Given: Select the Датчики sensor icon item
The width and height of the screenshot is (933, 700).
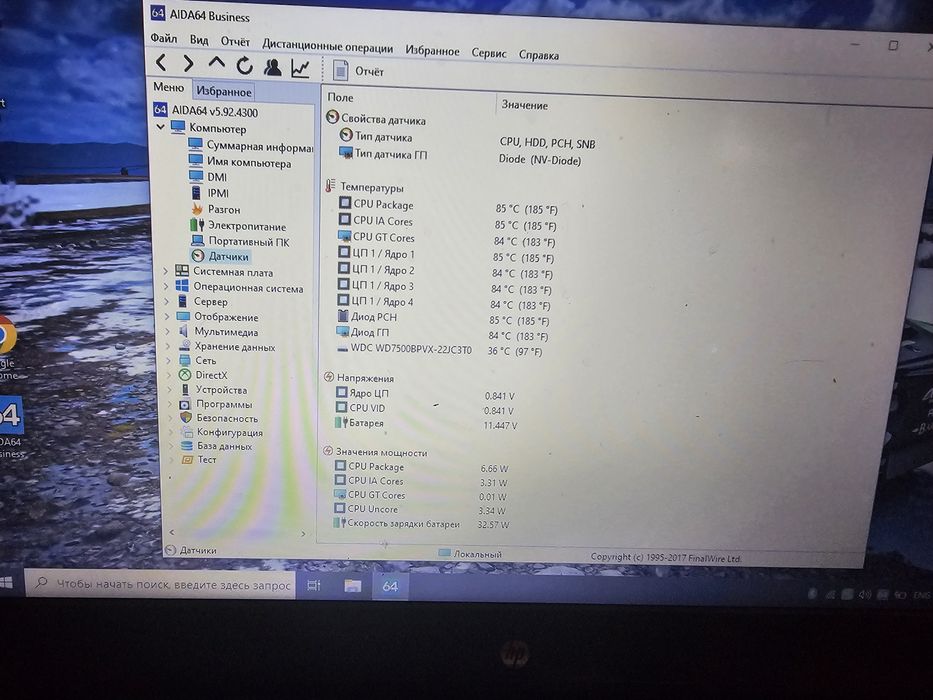Looking at the screenshot, I should [x=198, y=255].
